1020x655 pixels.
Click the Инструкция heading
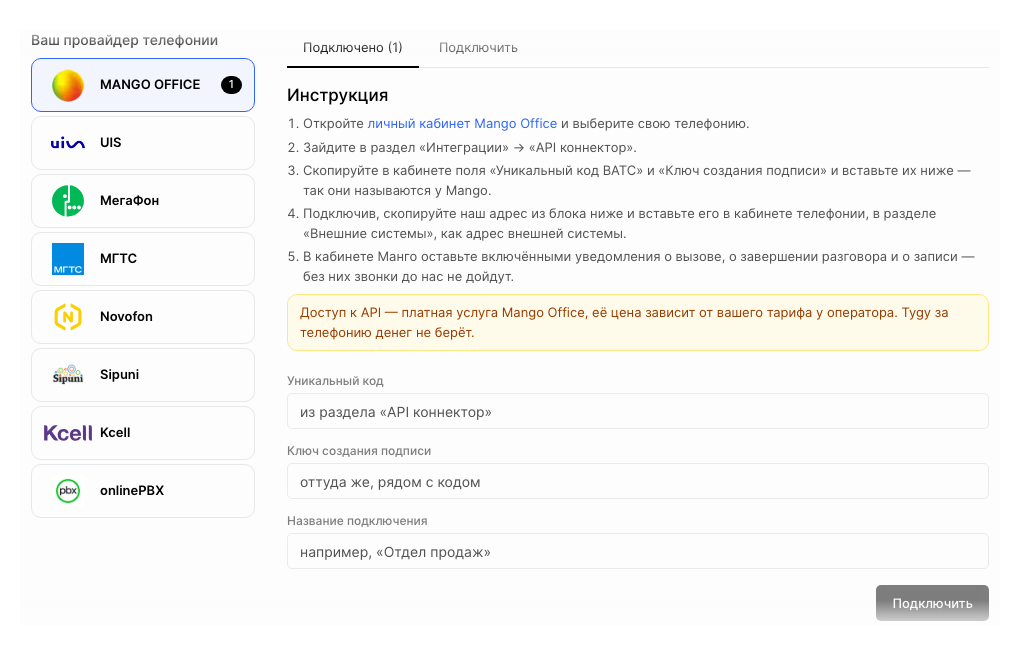[x=338, y=95]
